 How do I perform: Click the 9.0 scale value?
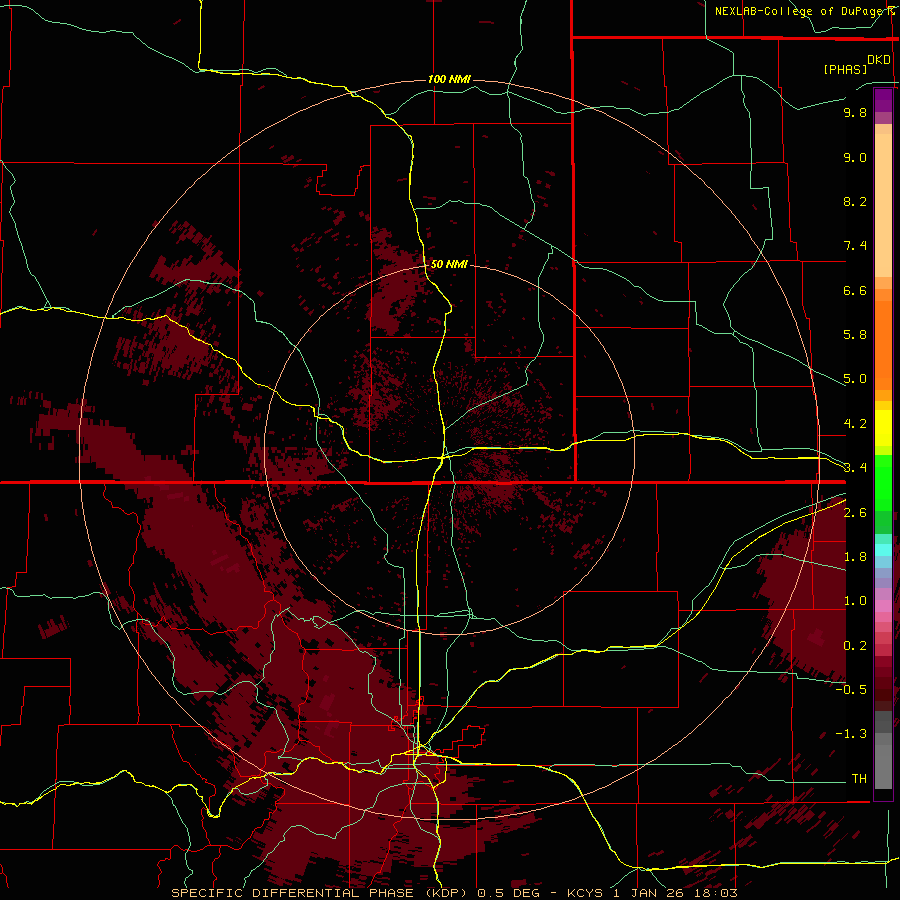click(855, 157)
